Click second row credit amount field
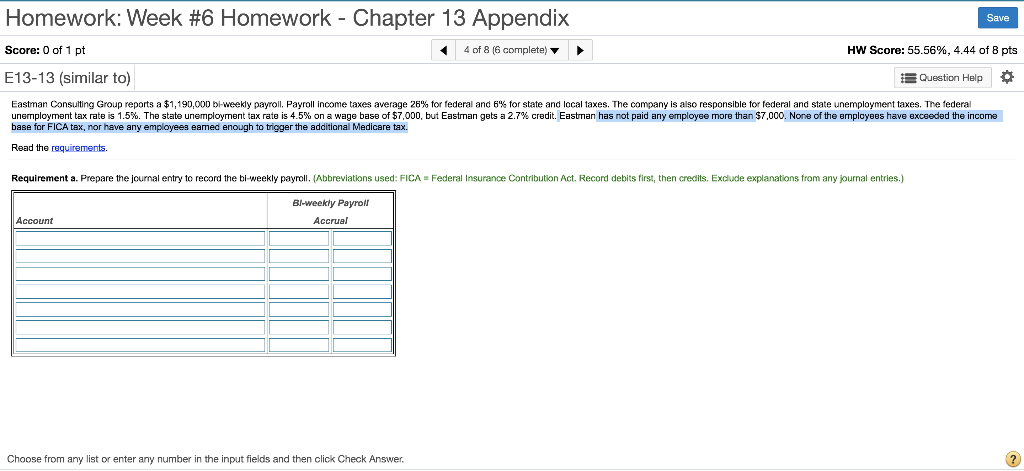This screenshot has height=471, width=1024. (362, 256)
